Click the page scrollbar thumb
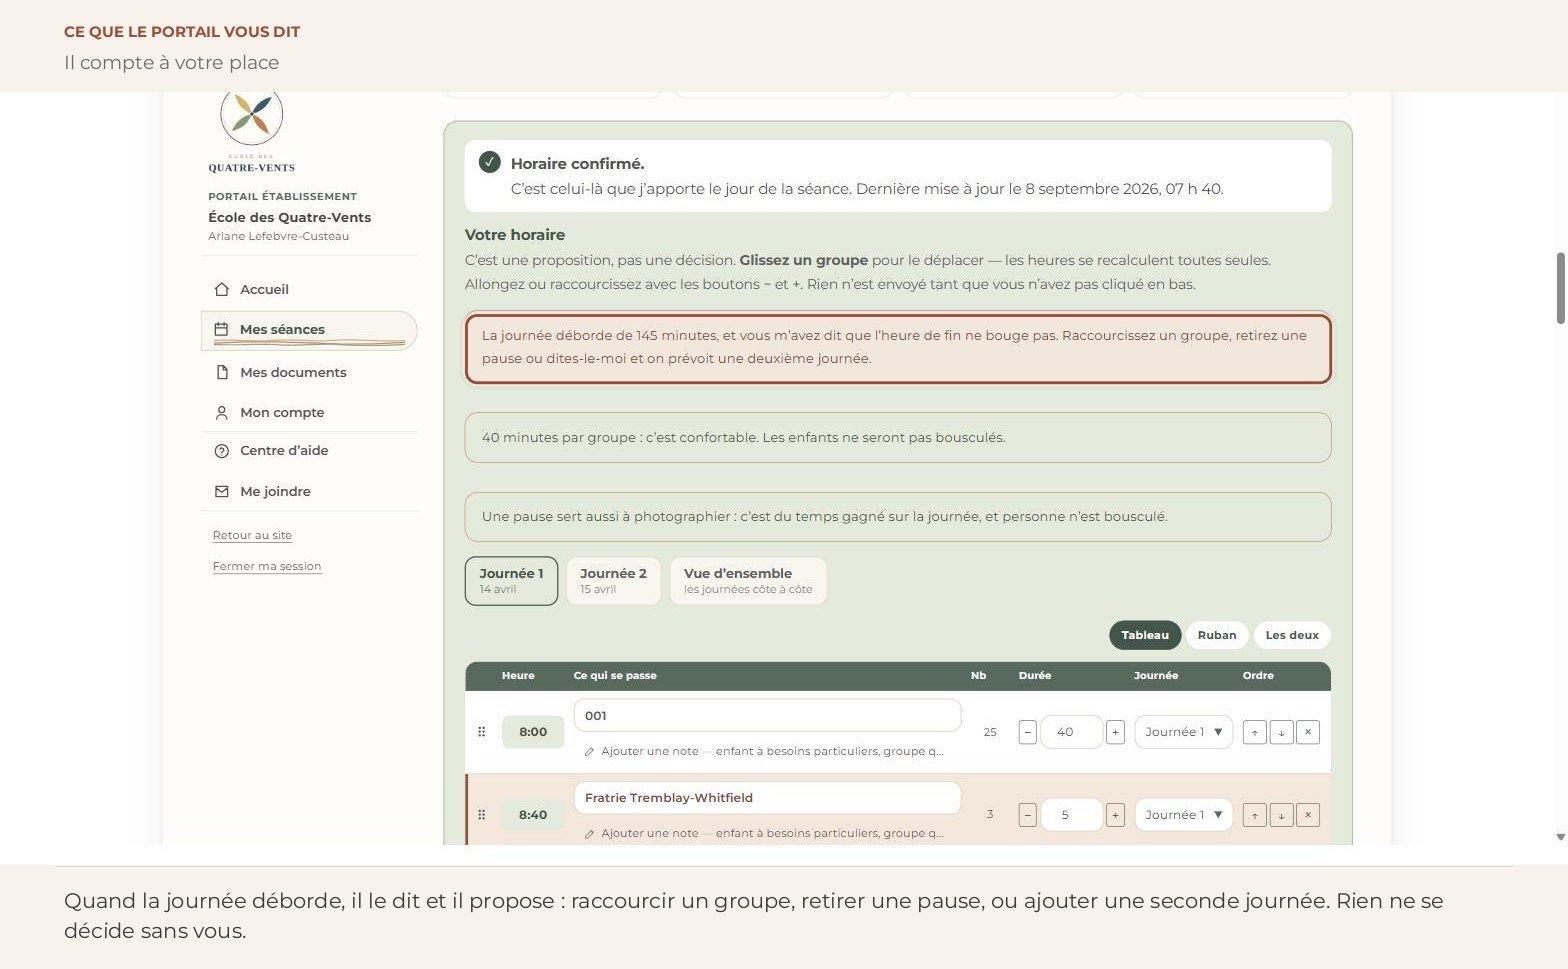Screen dimensions: 1568x969 (1560, 288)
